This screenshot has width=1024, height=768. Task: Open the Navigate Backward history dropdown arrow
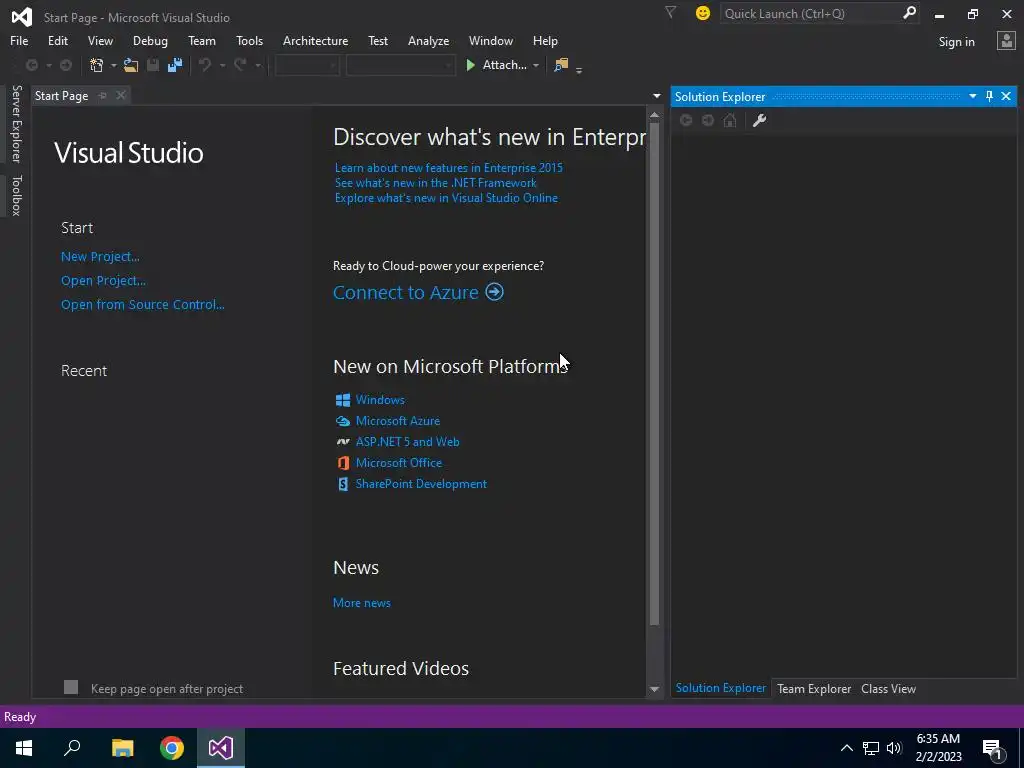(48, 65)
